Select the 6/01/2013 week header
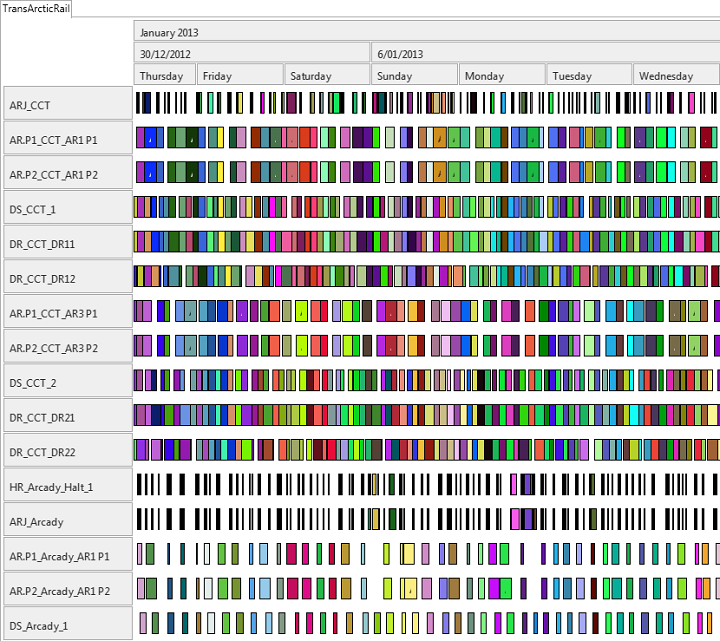The height and width of the screenshot is (641, 720). [x=545, y=54]
